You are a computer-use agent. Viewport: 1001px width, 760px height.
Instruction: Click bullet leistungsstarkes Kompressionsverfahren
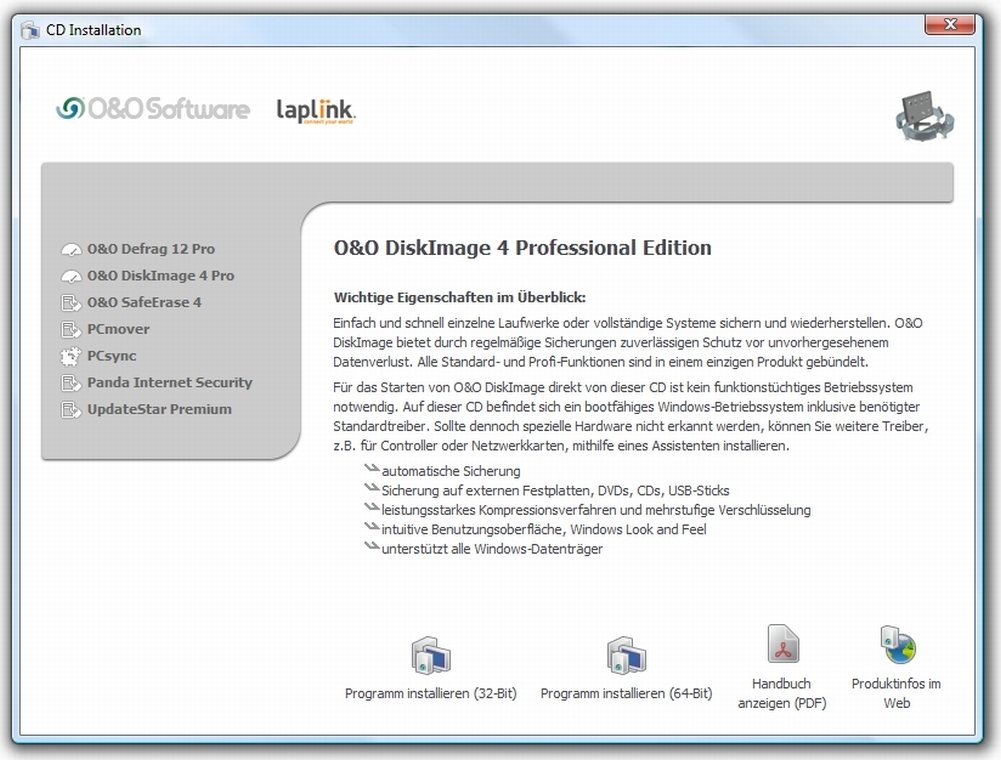[596, 510]
